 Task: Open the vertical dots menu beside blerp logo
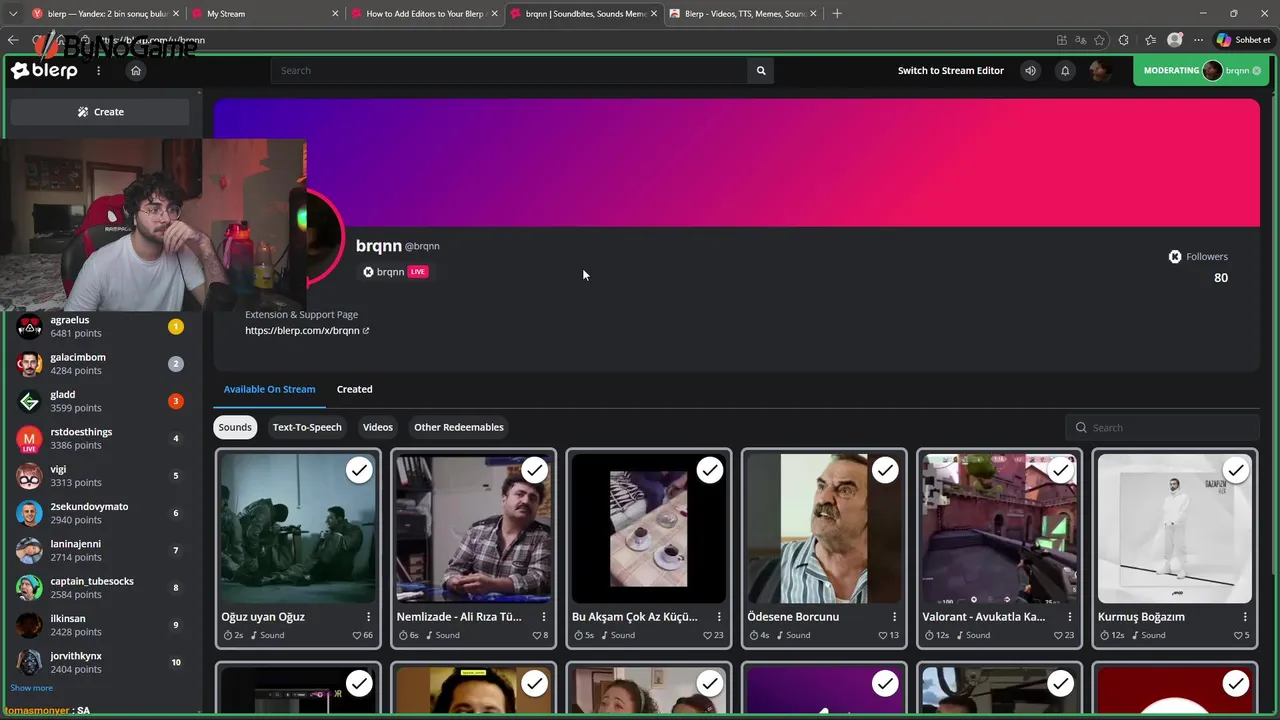pyautogui.click(x=98, y=71)
